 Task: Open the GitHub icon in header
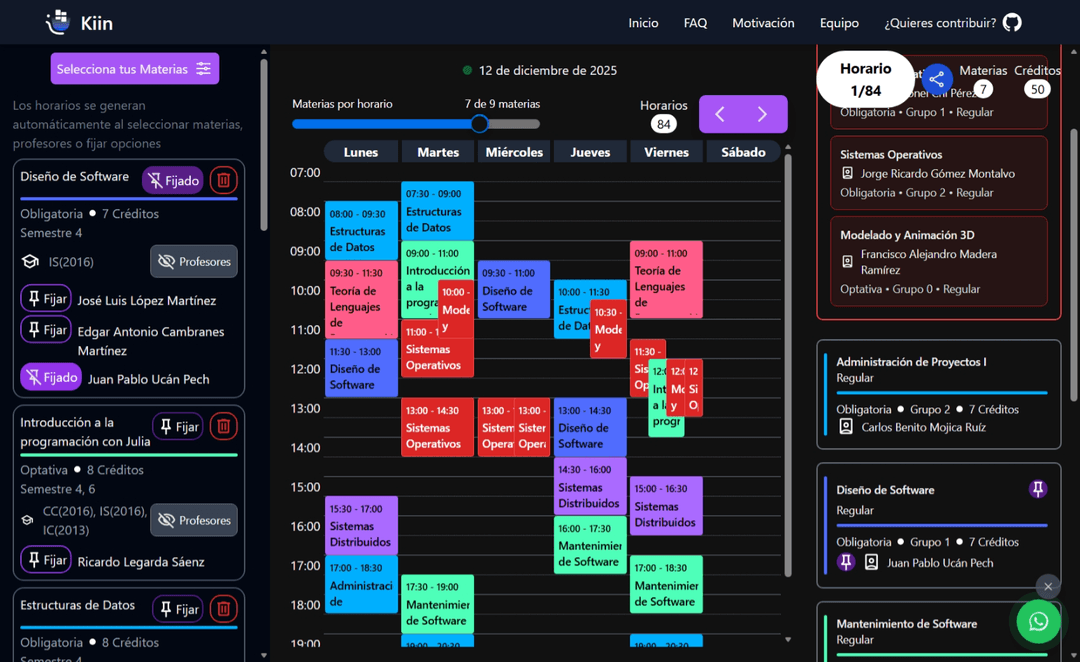tap(1012, 23)
